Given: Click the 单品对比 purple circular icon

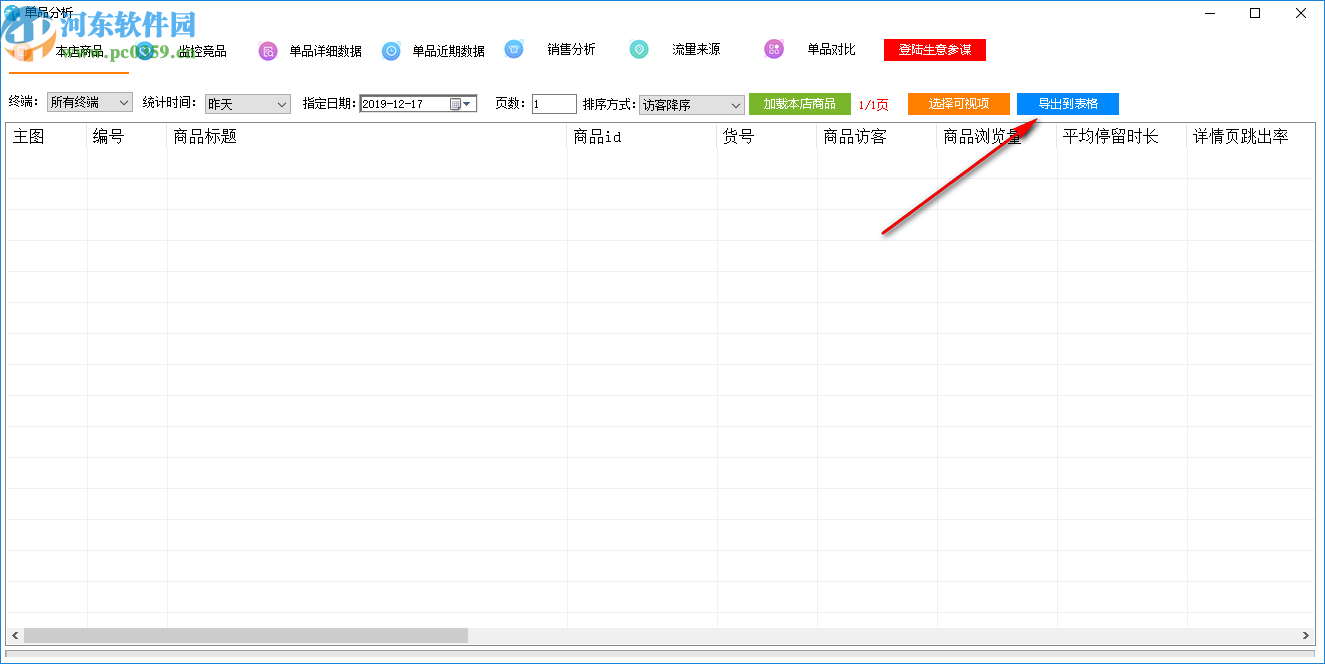Looking at the screenshot, I should [773, 49].
